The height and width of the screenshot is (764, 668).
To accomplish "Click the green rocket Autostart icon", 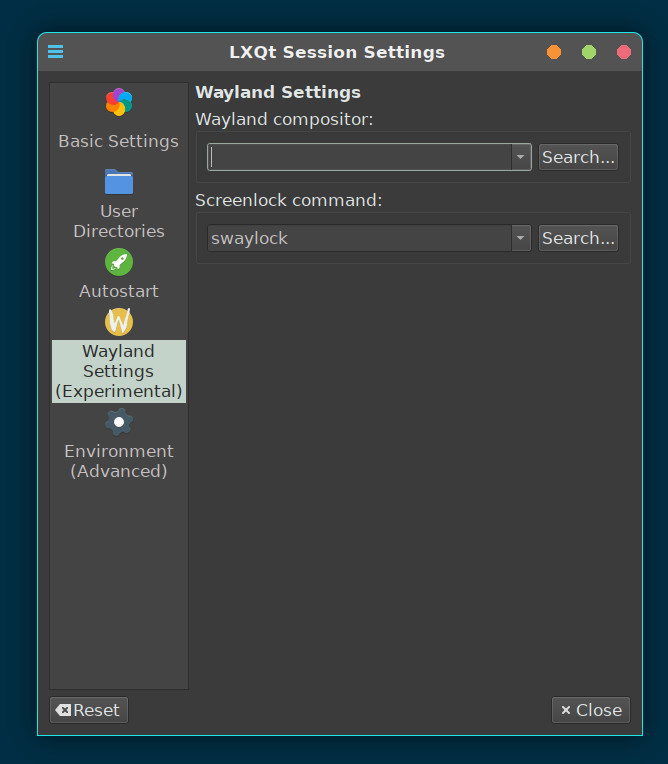I will click(119, 262).
